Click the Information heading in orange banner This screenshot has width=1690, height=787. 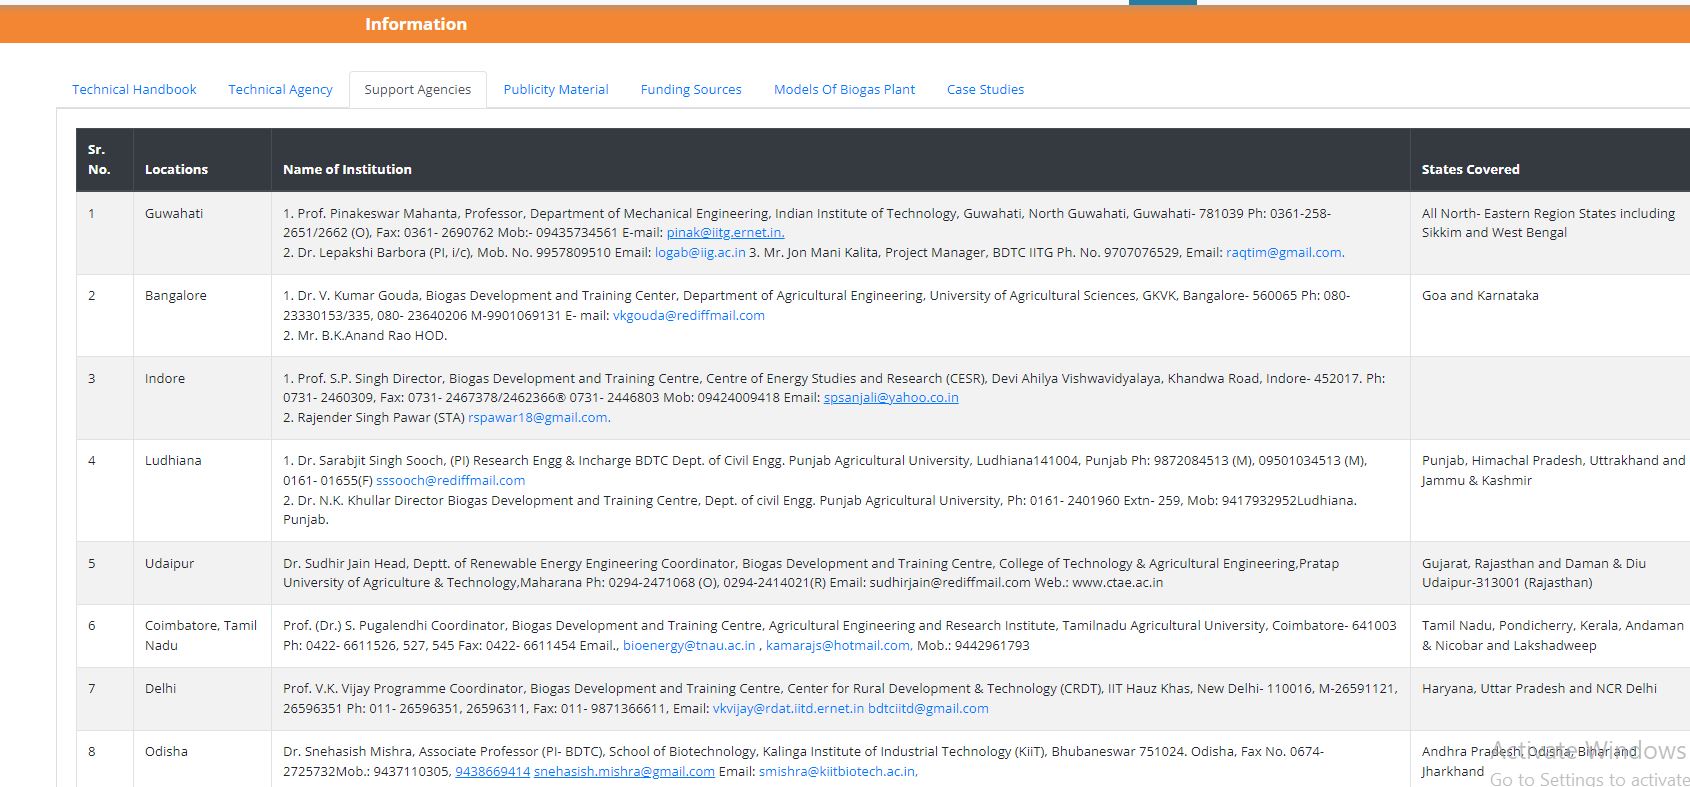coord(416,24)
